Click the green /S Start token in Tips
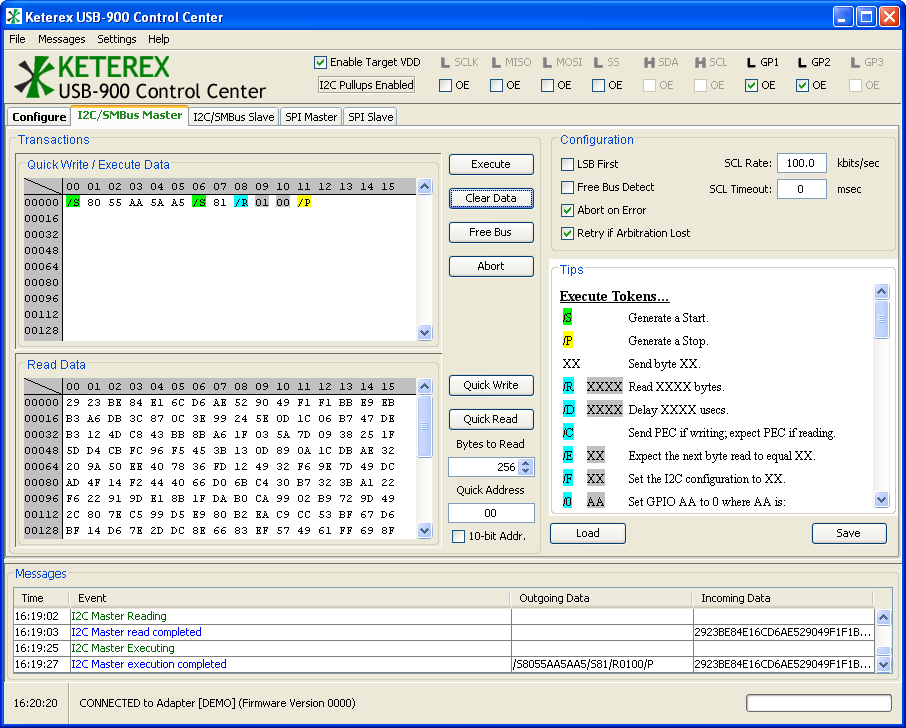Screen dimensions: 906x728 coord(567,318)
